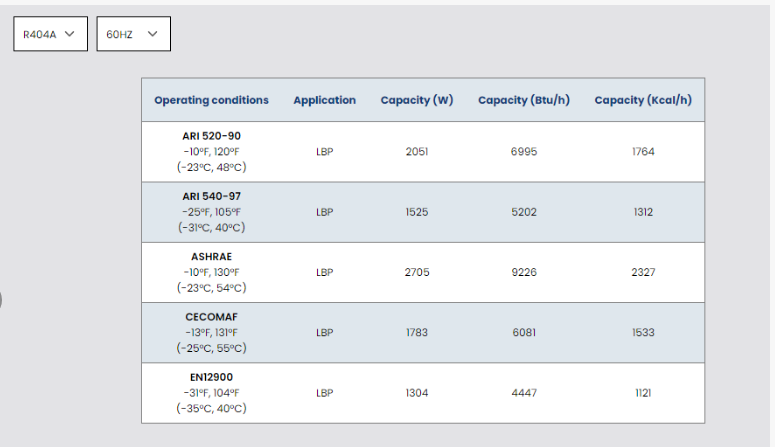Click LBP in the ASHRAE row
Image resolution: width=775 pixels, height=447 pixels.
325,272
